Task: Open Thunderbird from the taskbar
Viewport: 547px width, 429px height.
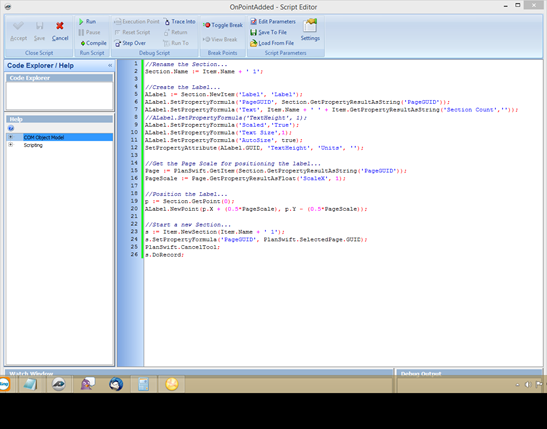Action: coord(116,384)
